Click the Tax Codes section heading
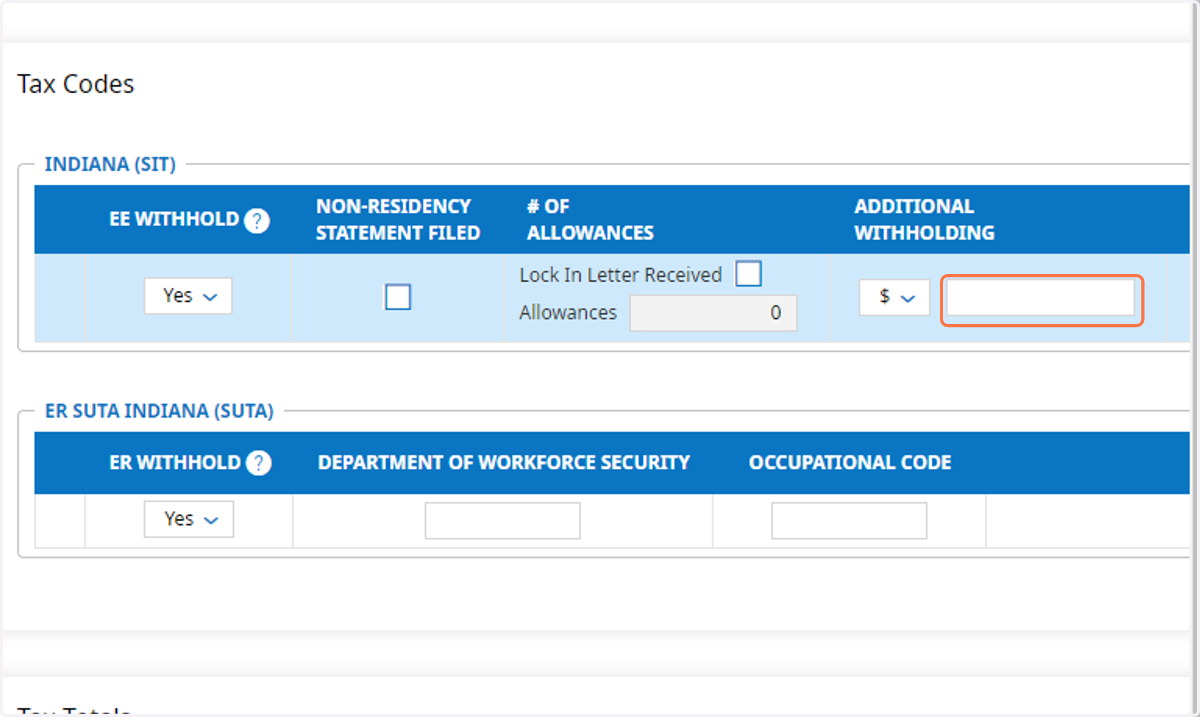This screenshot has height=717, width=1200. (76, 84)
